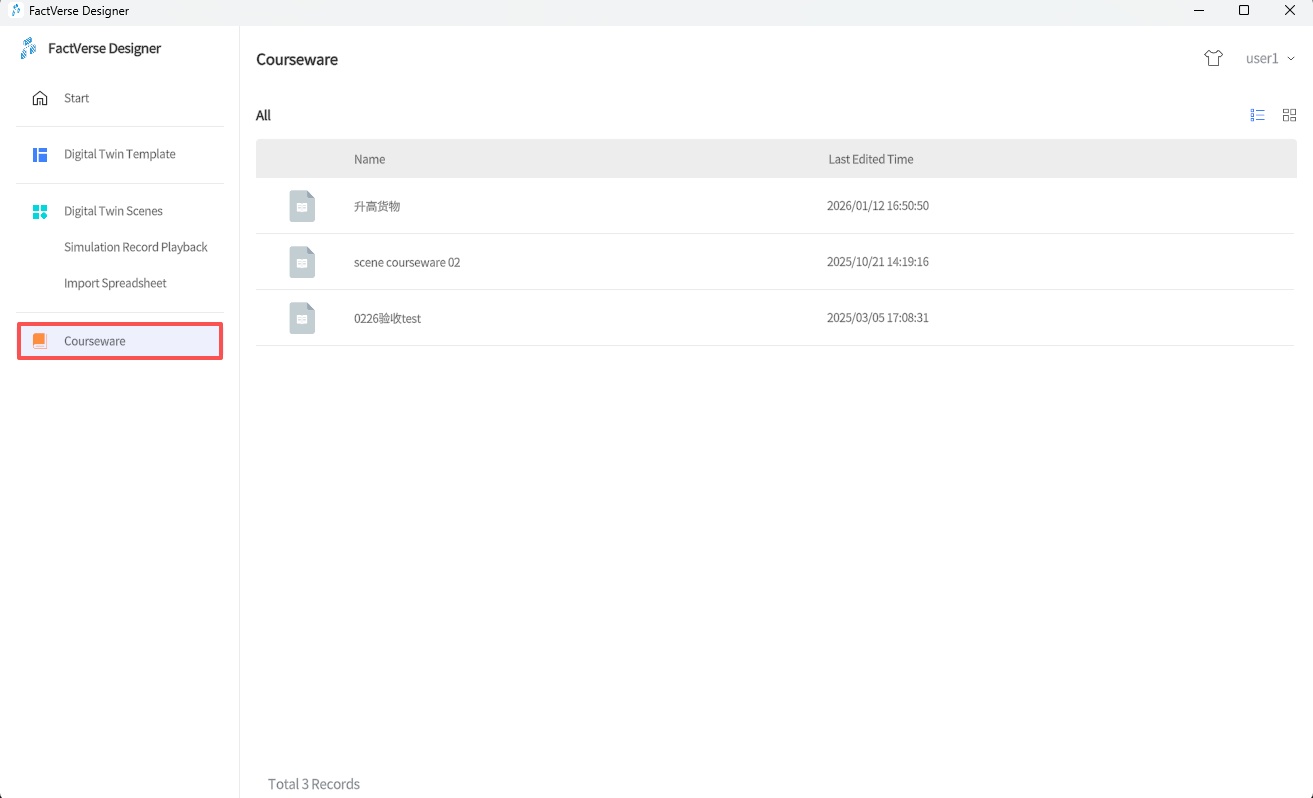Open the 升高货物 courseware name
Screen dimensions: 1313x798
[x=377, y=206]
